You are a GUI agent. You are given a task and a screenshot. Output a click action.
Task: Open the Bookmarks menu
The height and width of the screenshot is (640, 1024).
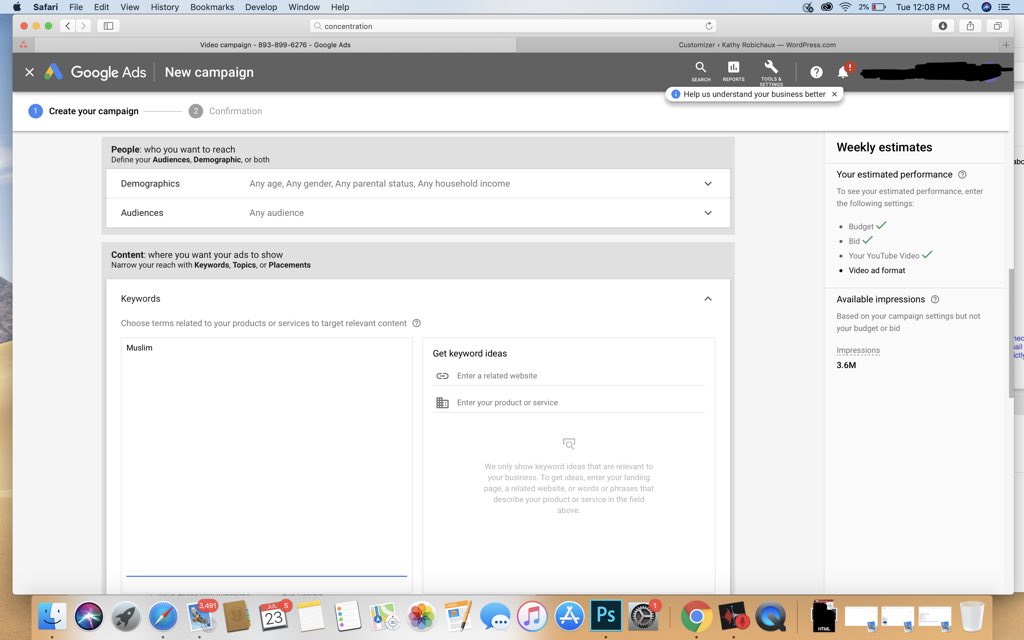point(212,7)
